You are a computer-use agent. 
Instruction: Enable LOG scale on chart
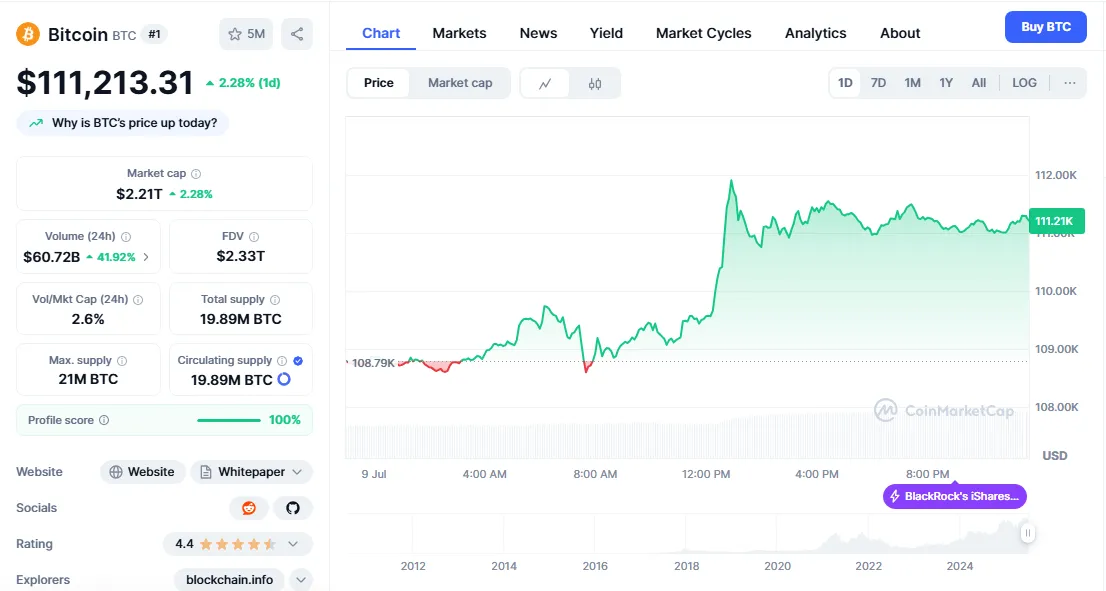point(1024,83)
